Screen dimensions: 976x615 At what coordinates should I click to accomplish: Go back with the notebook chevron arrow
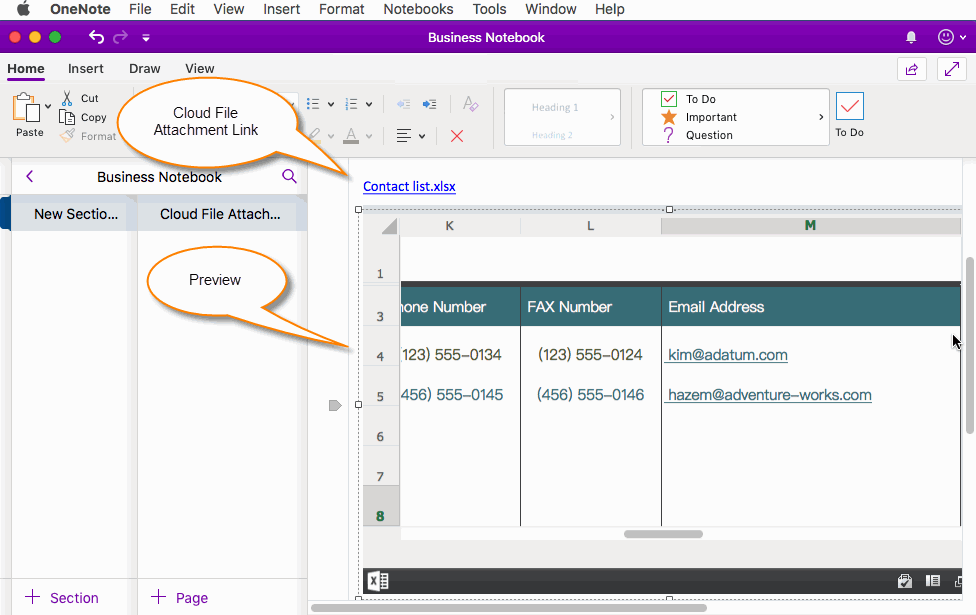(29, 176)
